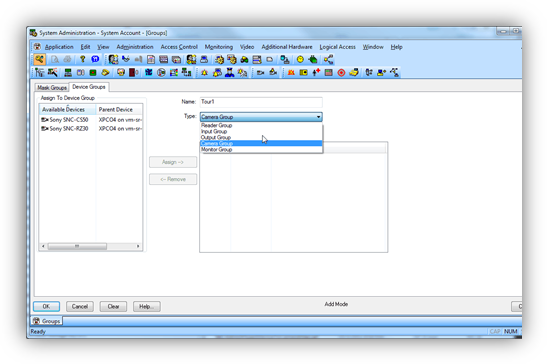Click the <- Remove button
Viewport: 547px width, 364px height.
[x=173, y=179]
